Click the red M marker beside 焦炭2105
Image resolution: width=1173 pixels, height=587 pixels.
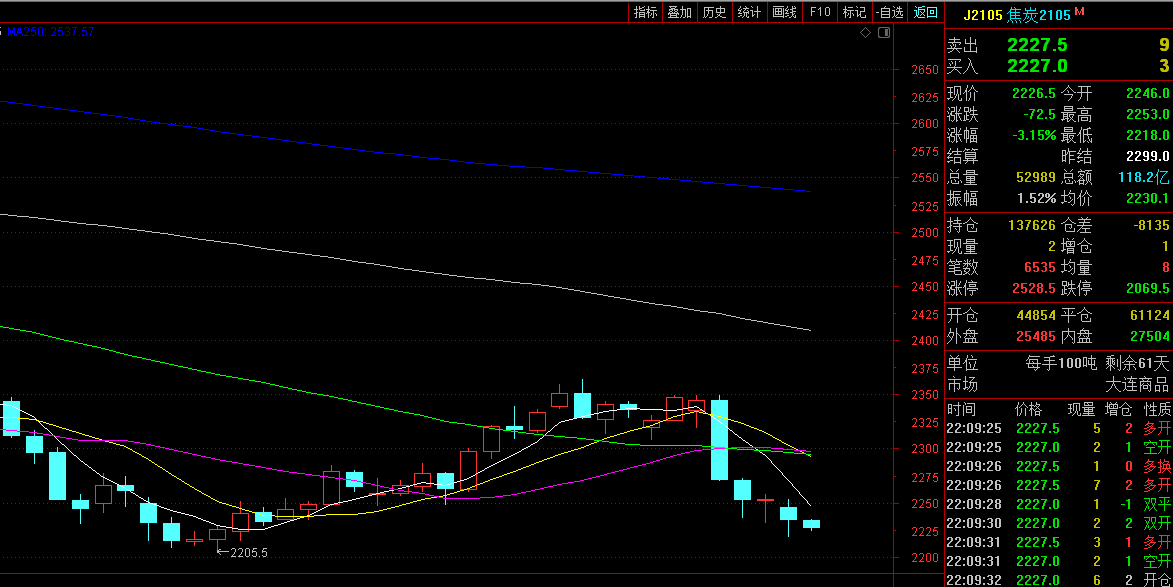(x=1079, y=10)
